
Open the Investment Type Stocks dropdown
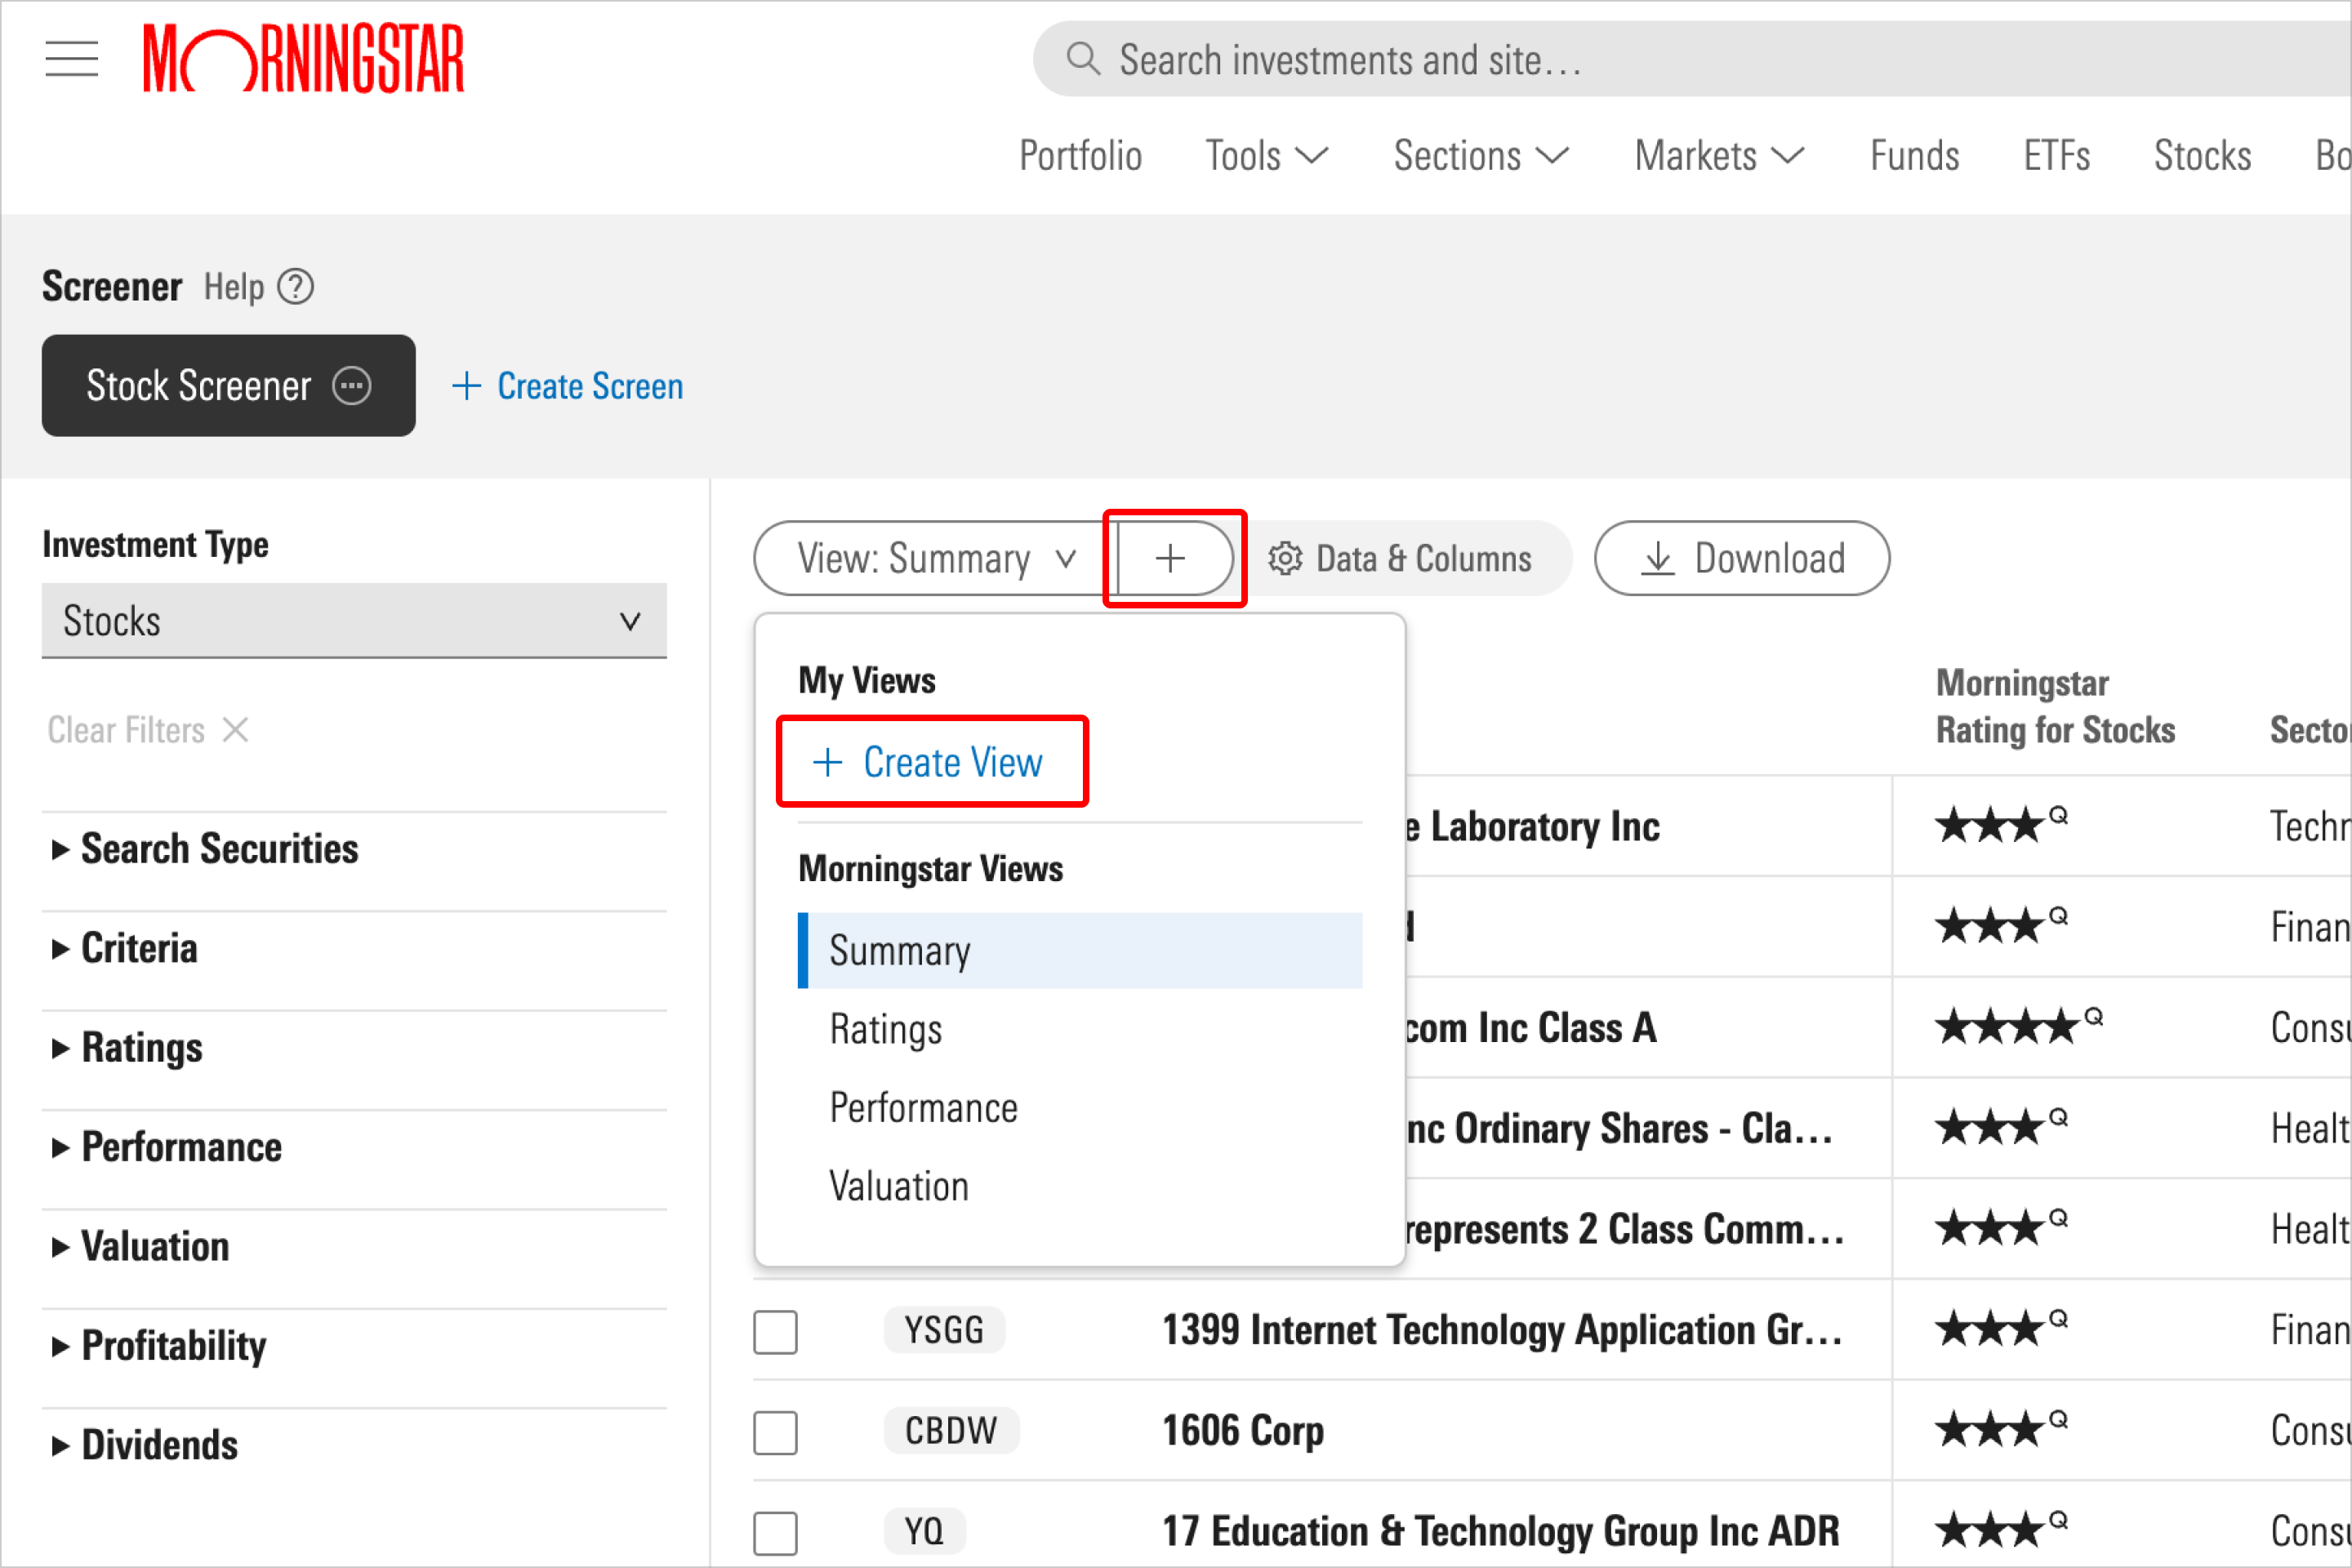click(354, 621)
